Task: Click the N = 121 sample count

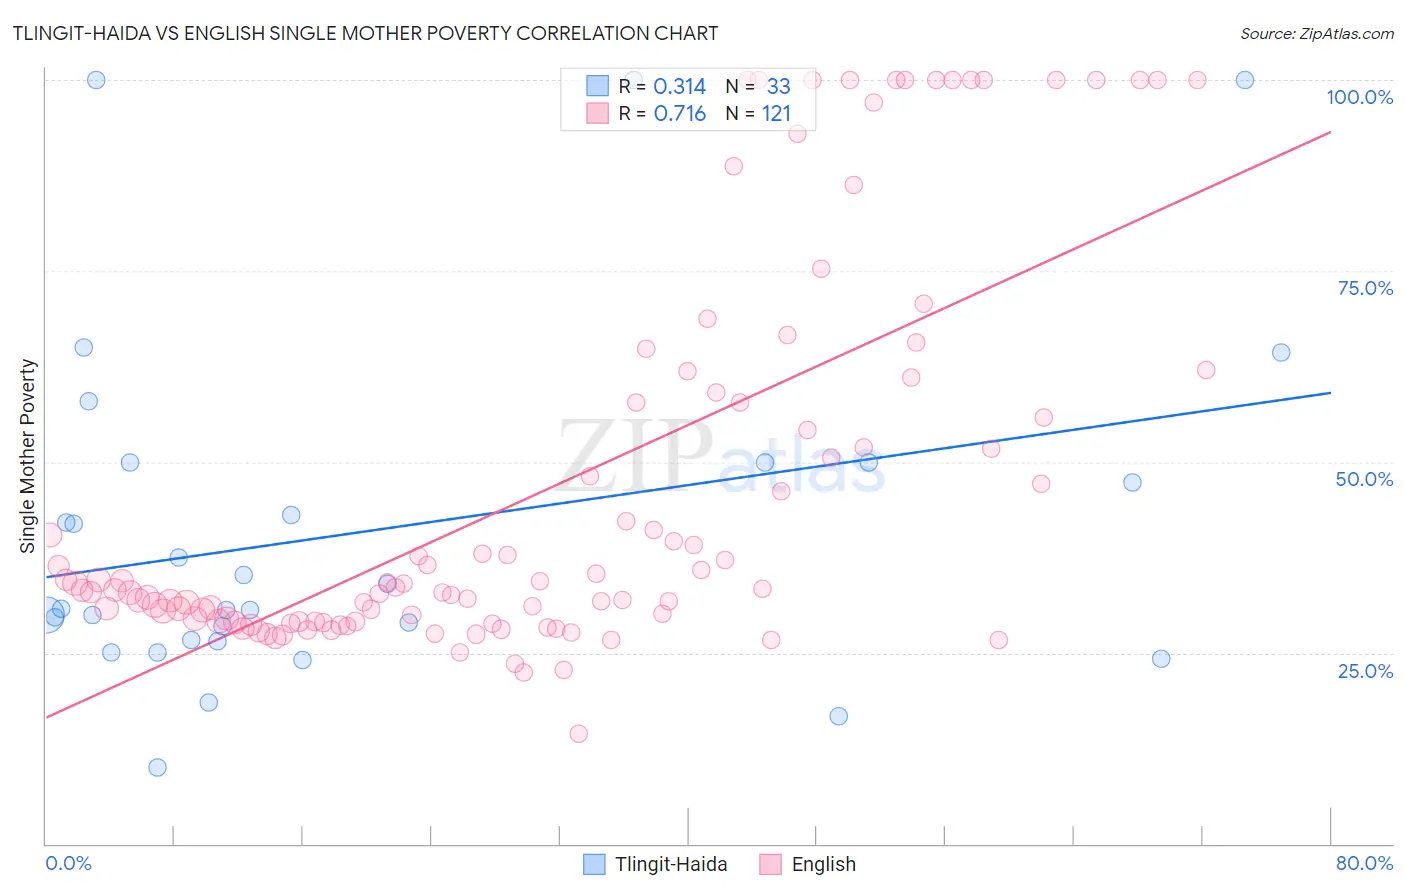Action: [x=758, y=113]
